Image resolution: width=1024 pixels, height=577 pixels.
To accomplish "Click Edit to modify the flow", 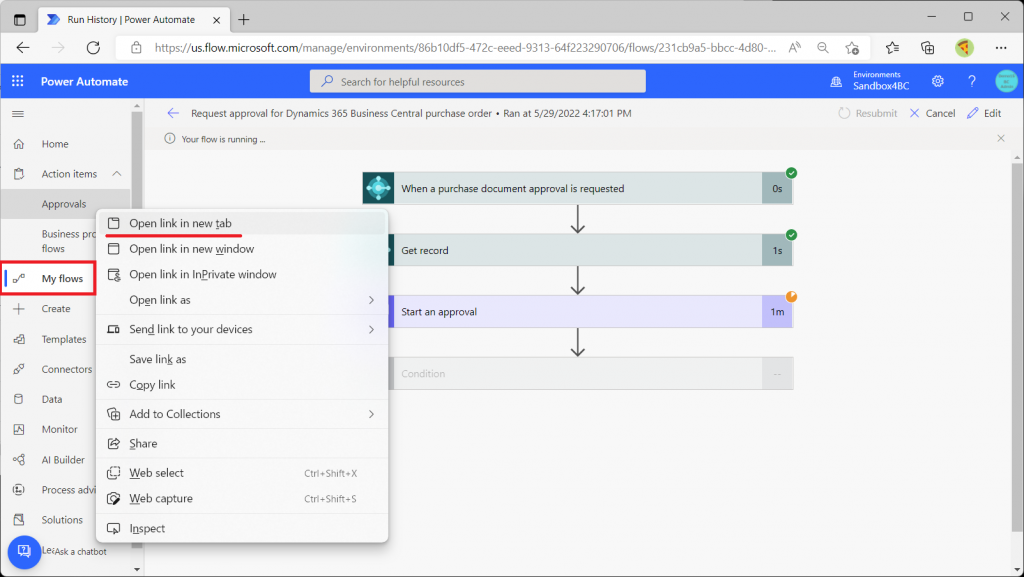I will 984,113.
